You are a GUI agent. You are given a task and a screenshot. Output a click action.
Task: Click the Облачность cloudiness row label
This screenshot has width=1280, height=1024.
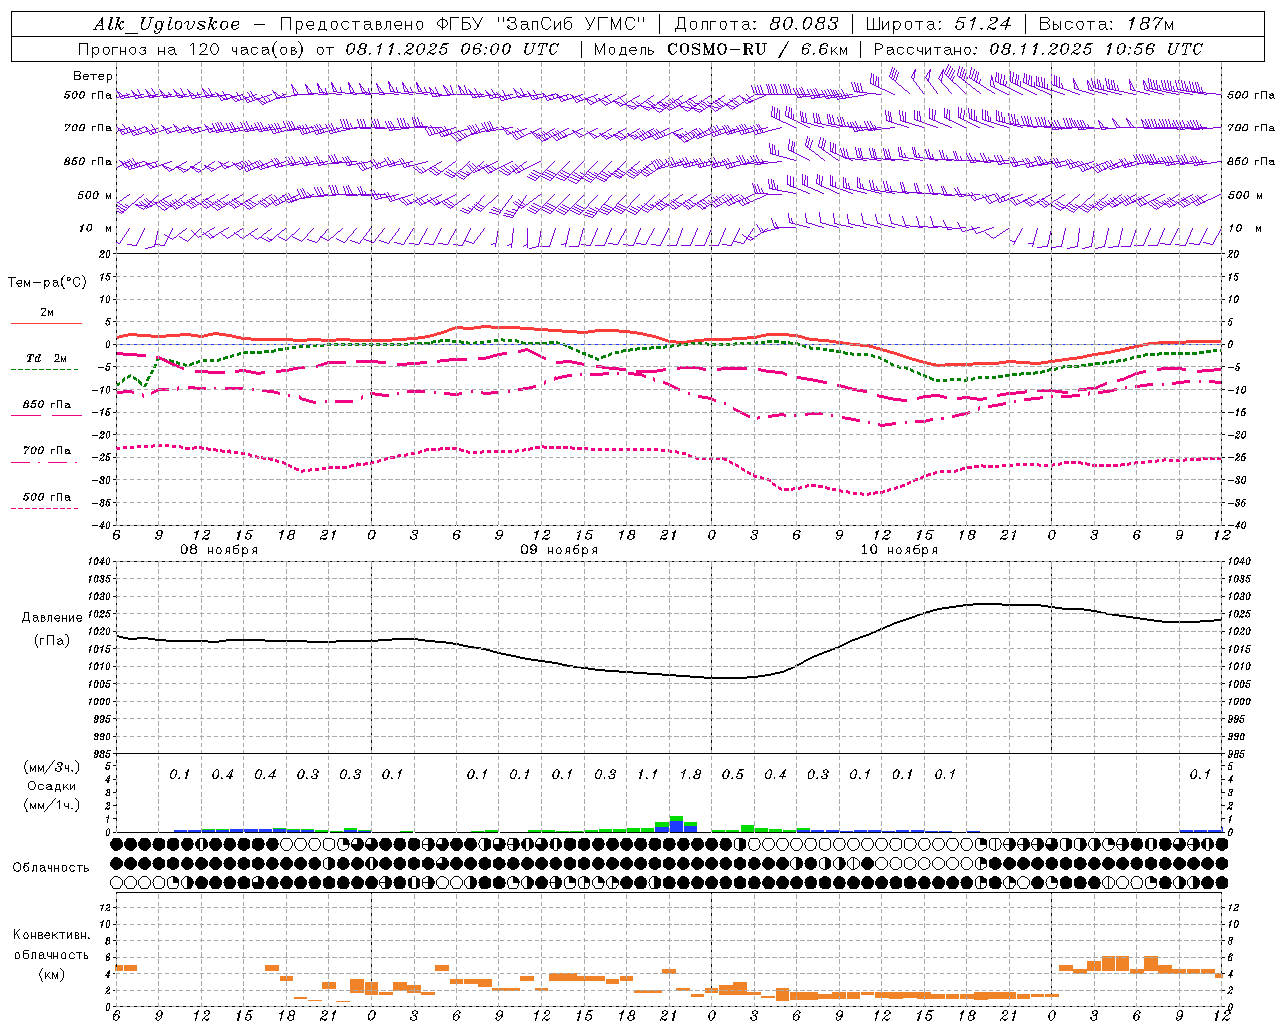[51, 867]
